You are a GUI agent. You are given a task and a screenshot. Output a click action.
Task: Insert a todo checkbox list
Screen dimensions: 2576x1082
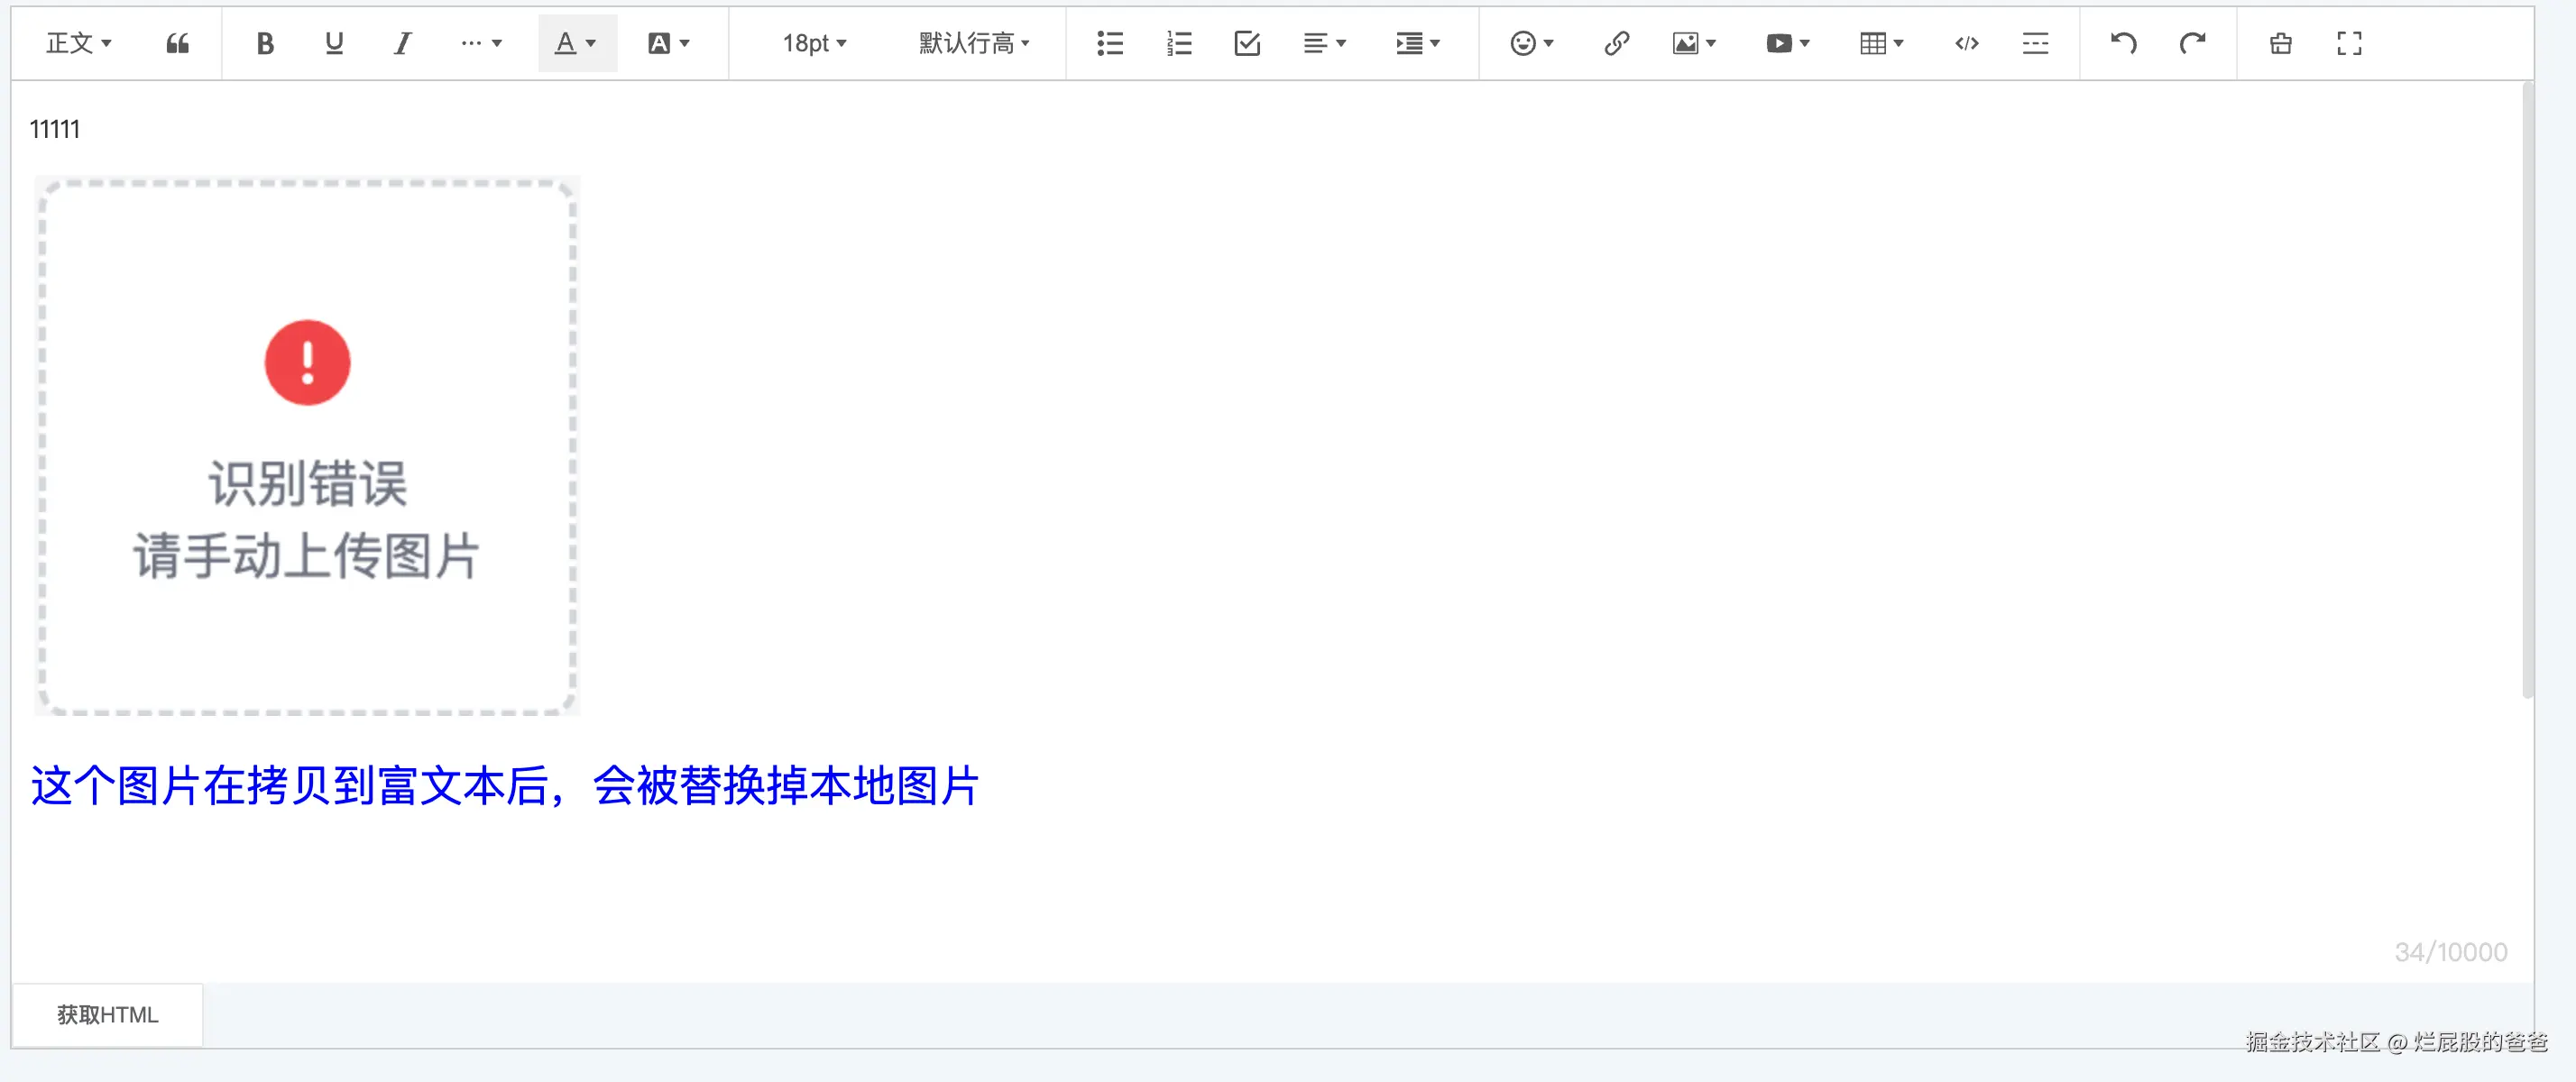(x=1247, y=43)
